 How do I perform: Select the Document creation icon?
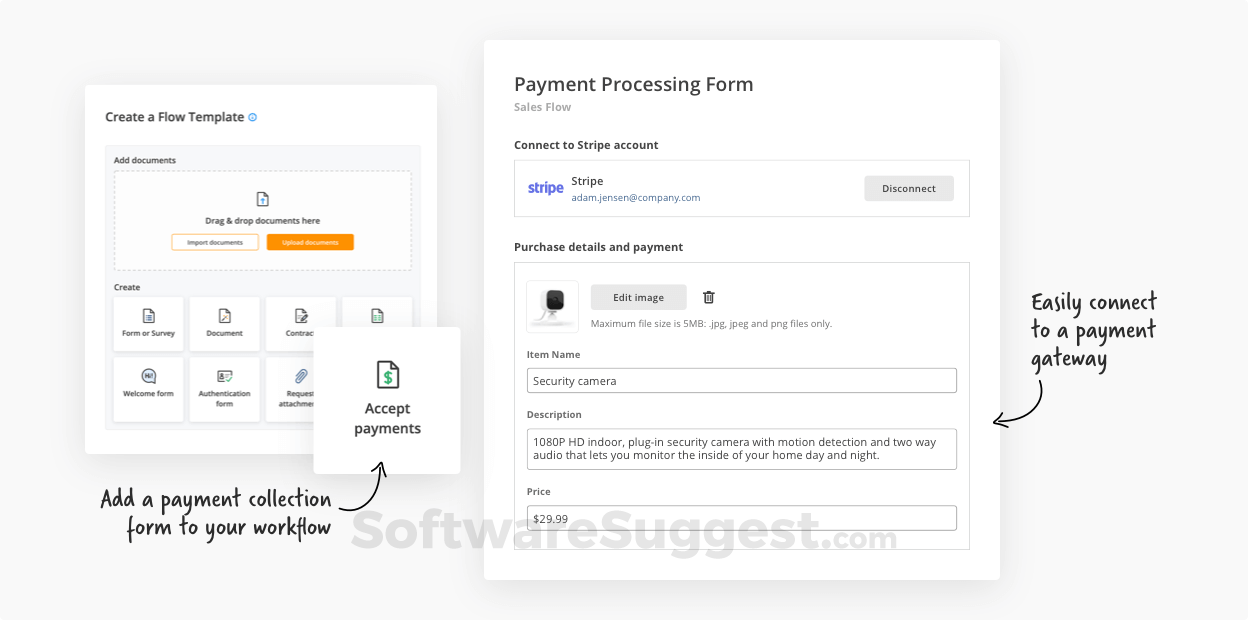(x=225, y=316)
